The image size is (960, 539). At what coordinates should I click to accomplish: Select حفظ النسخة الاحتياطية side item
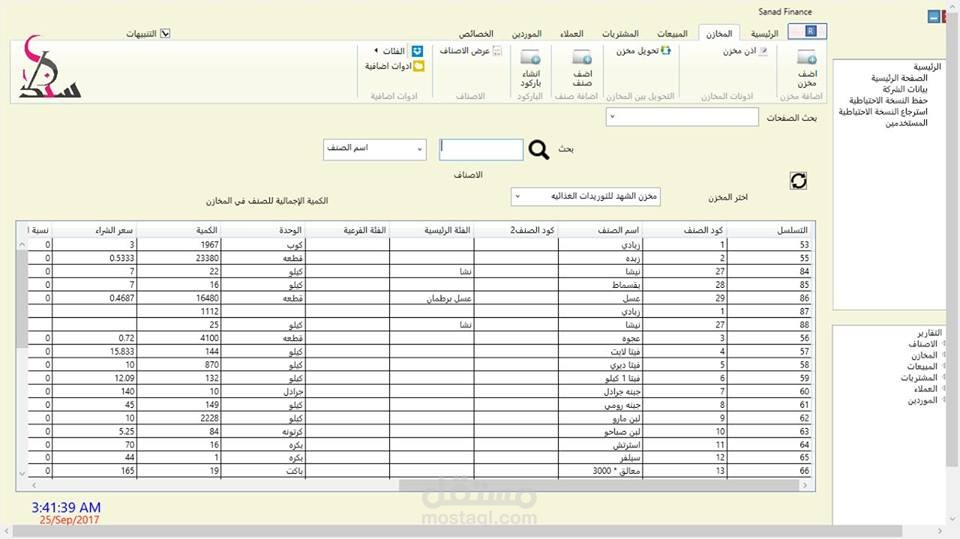click(x=888, y=100)
